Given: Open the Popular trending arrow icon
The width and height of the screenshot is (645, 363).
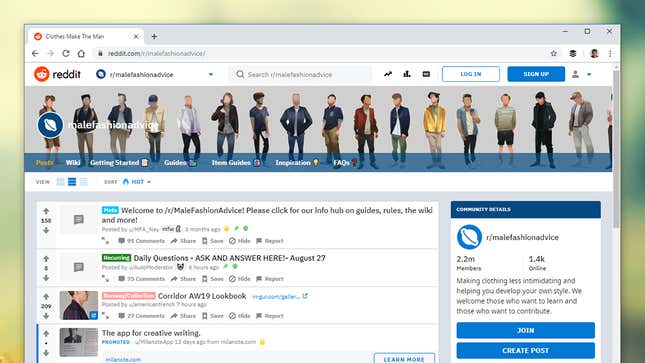Looking at the screenshot, I should tap(388, 74).
